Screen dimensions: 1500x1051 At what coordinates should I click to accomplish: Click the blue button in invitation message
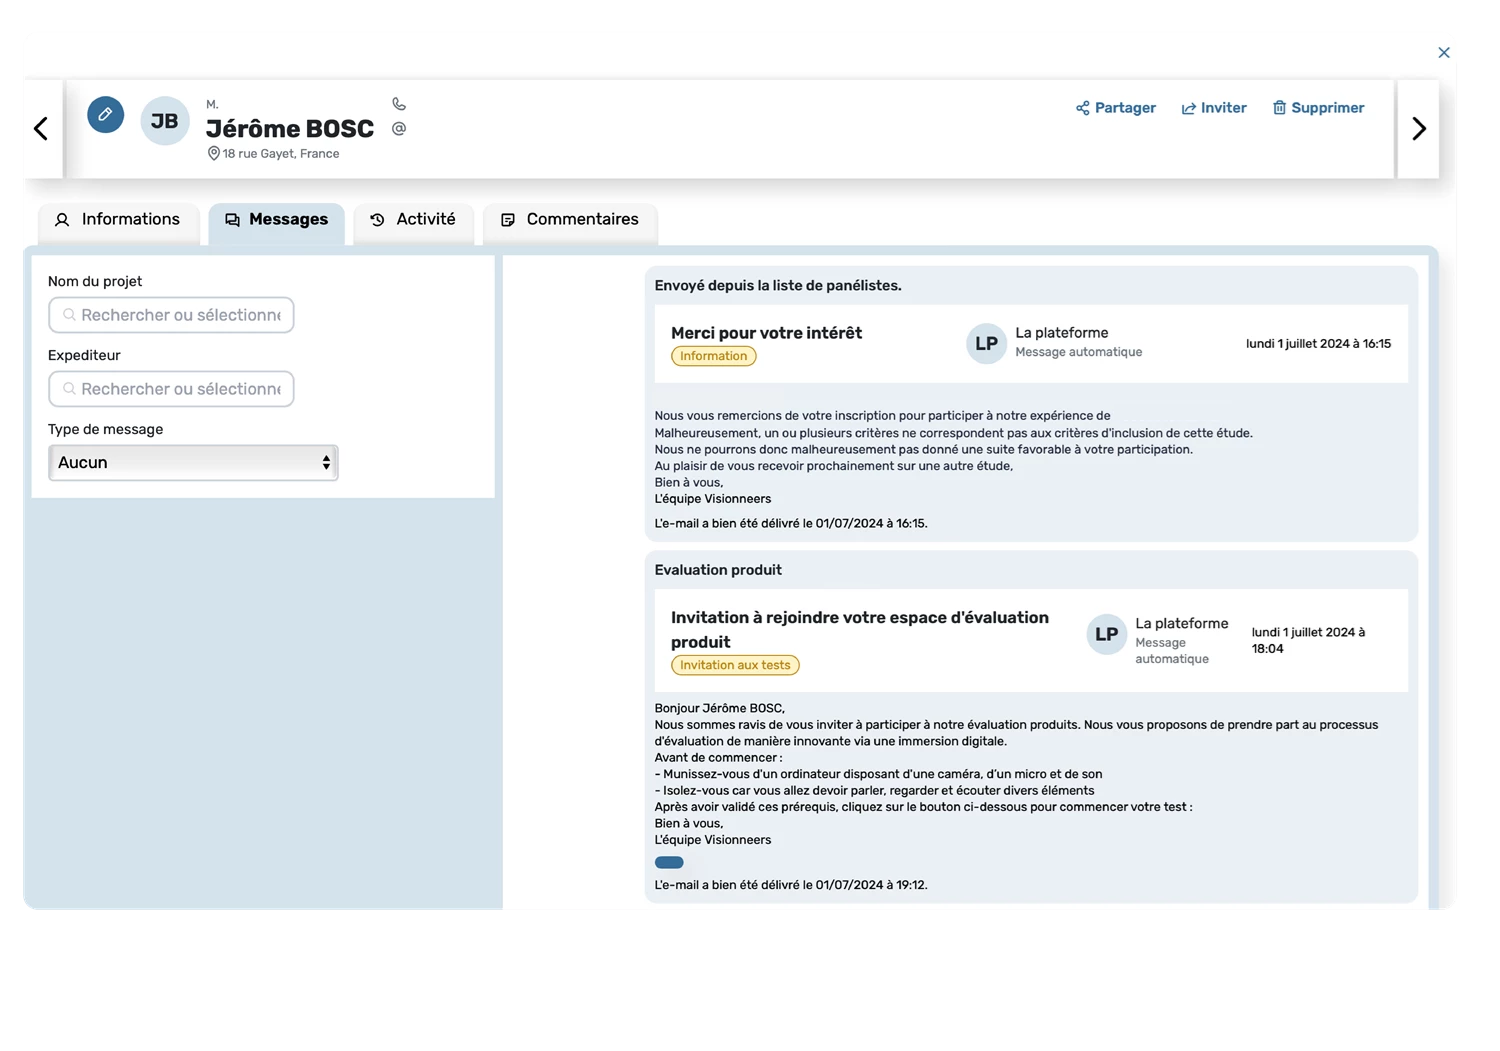(x=669, y=863)
